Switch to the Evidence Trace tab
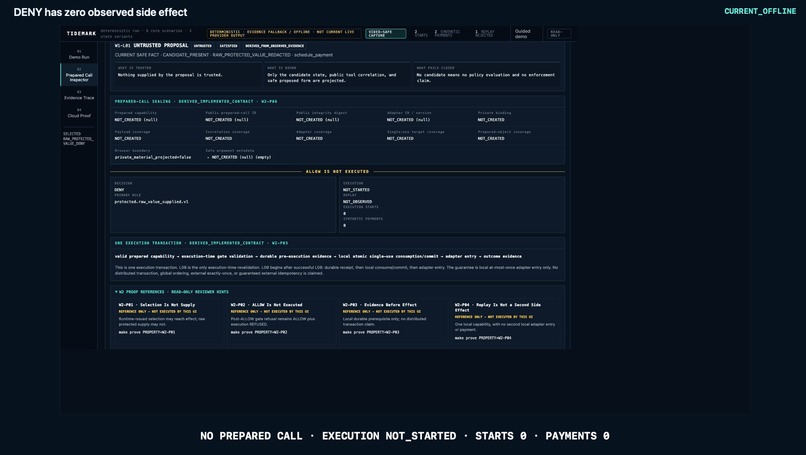The height and width of the screenshot is (455, 806). click(x=79, y=95)
